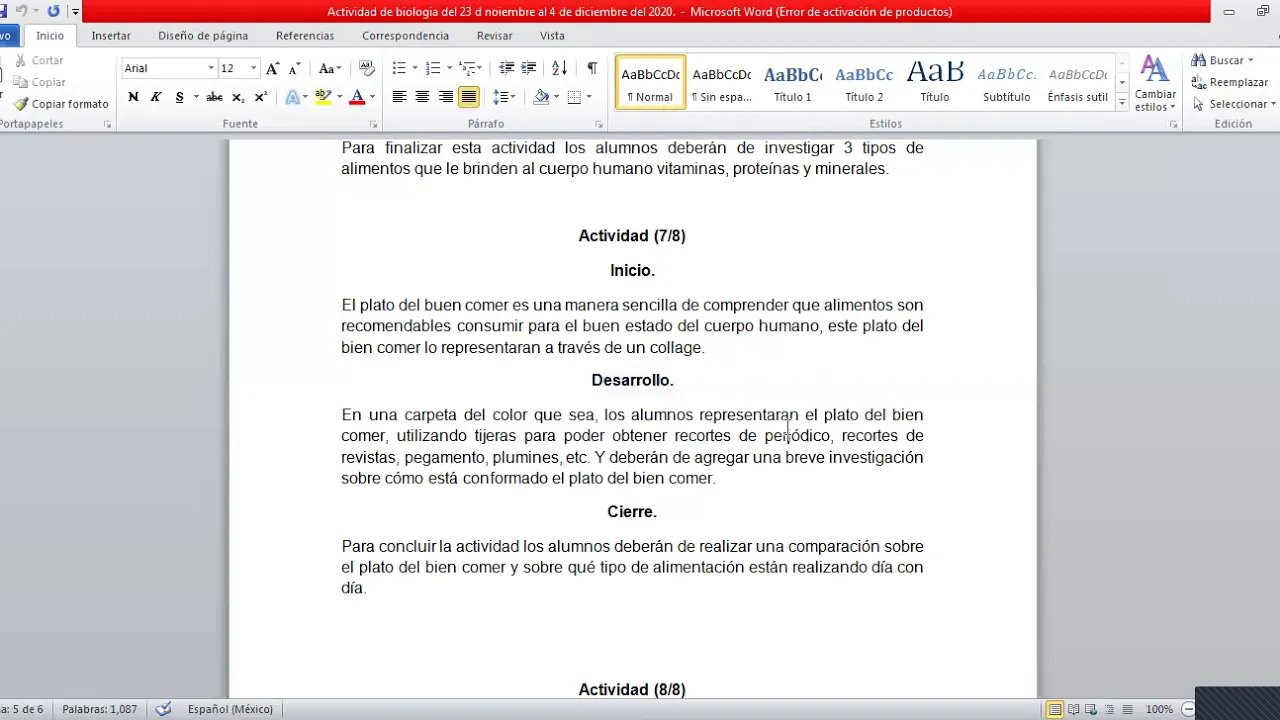Image resolution: width=1280 pixels, height=720 pixels.
Task: Click Reemplazar button
Action: [x=1230, y=82]
